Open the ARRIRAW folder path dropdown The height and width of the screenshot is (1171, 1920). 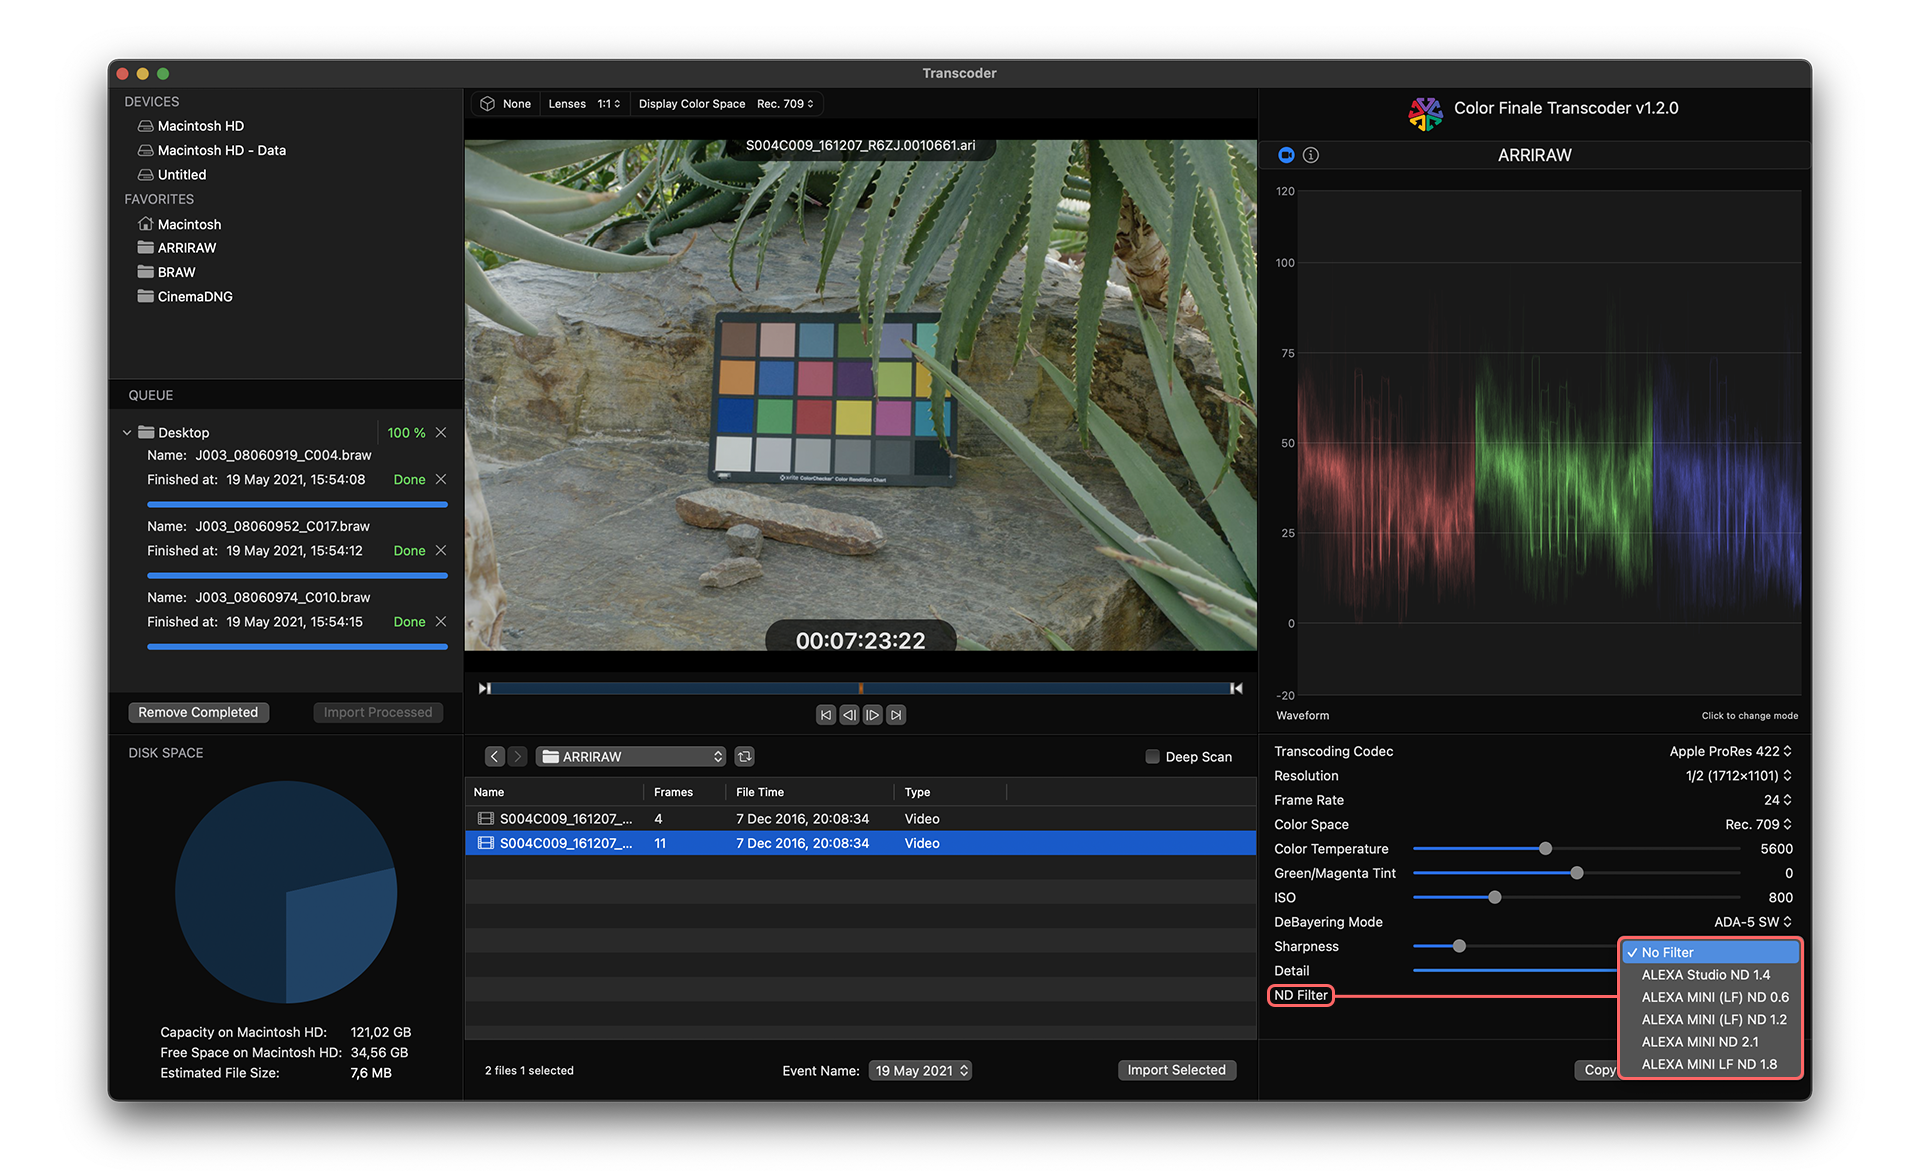632,757
